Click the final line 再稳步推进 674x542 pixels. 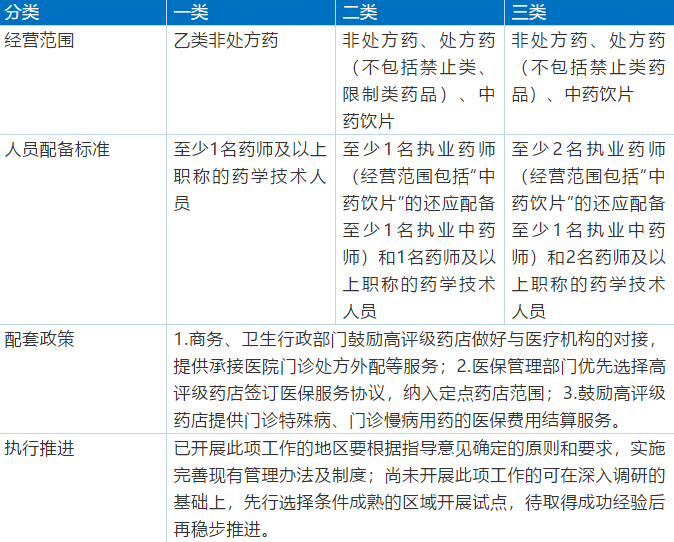(x=222, y=528)
